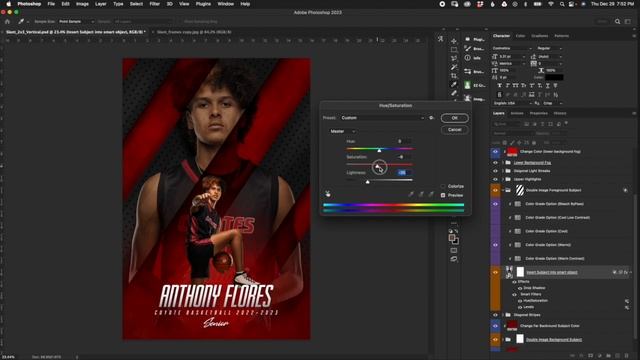640x360 pixels.
Task: Click All Caps in Character panel
Action: (516, 86)
